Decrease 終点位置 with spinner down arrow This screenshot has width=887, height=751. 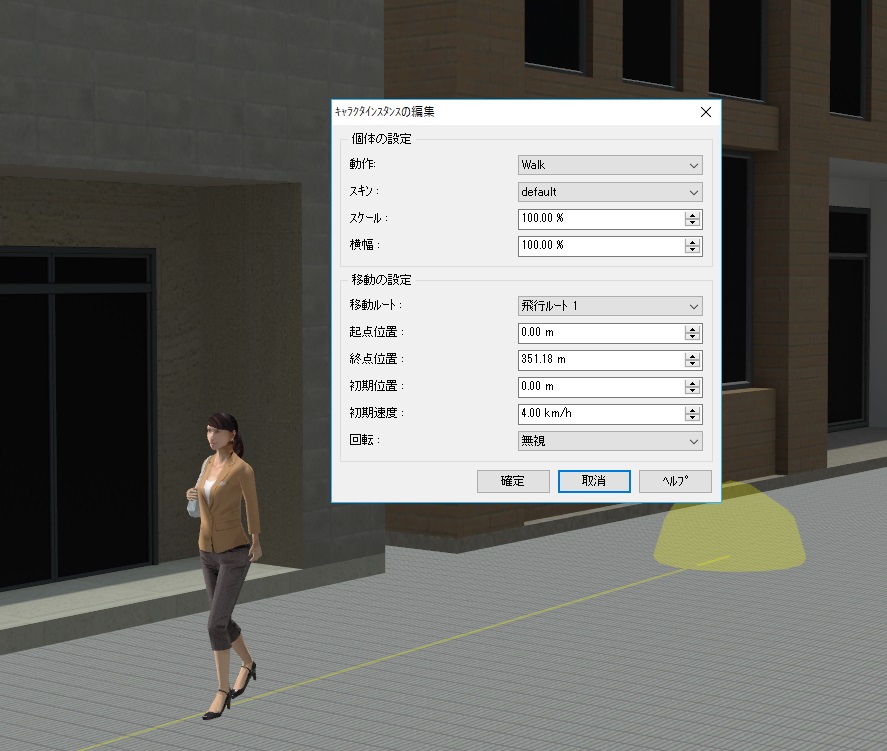692,364
